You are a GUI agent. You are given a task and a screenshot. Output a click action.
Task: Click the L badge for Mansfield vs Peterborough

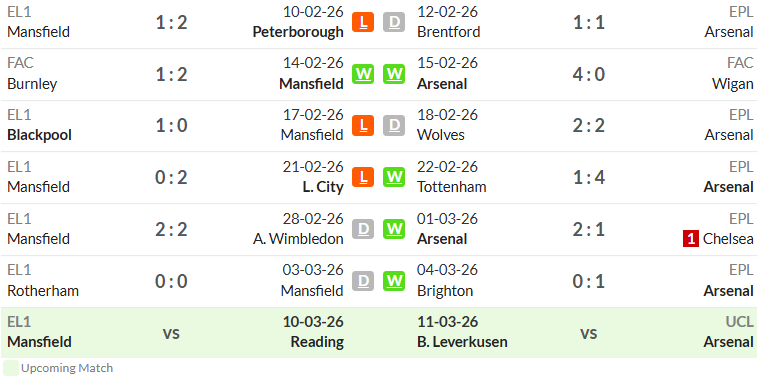pyautogui.click(x=363, y=22)
